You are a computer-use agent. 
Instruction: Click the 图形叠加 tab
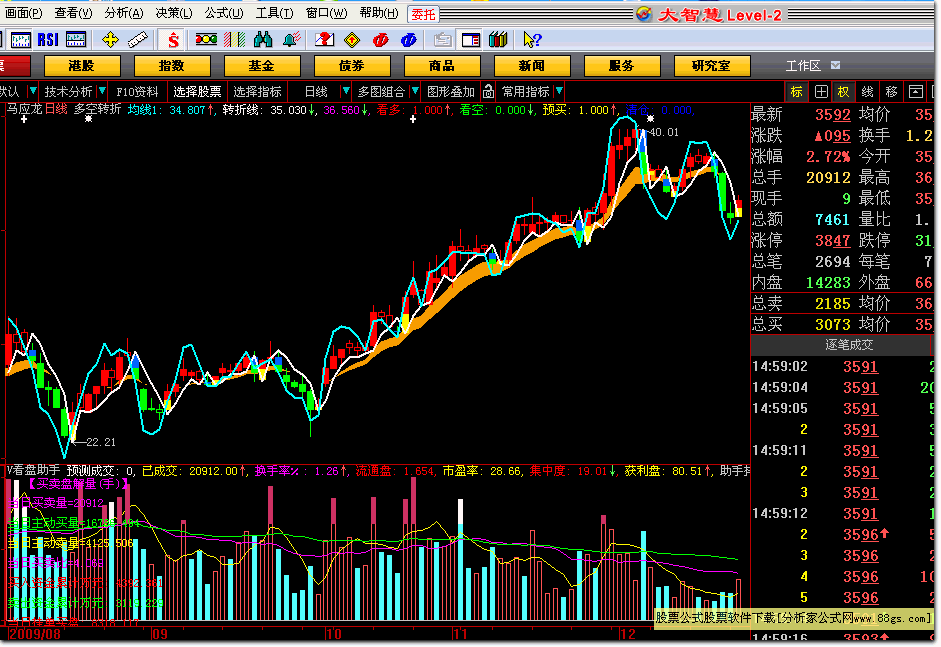click(451, 91)
